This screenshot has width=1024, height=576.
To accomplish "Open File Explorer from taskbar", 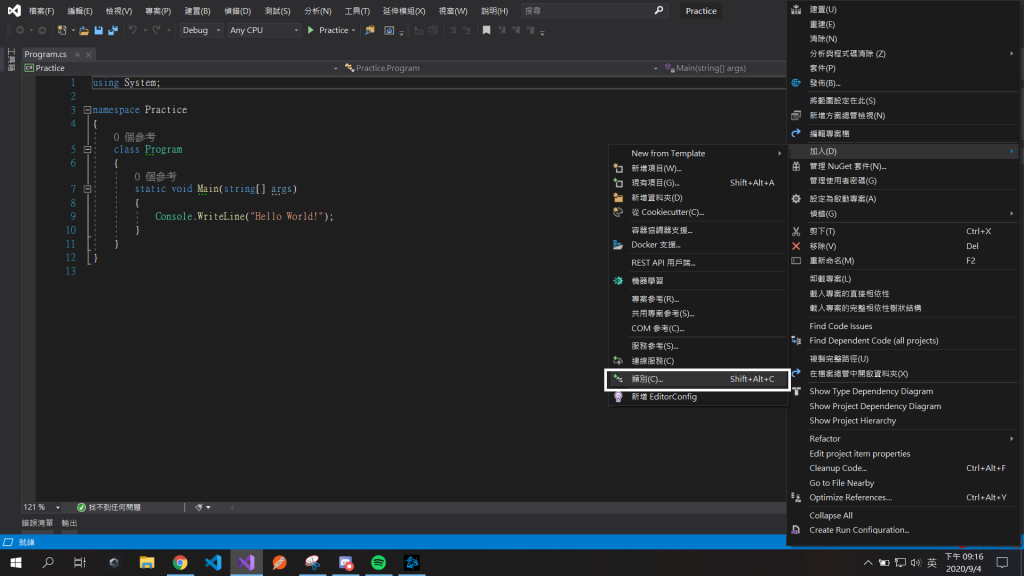I will click(147, 562).
